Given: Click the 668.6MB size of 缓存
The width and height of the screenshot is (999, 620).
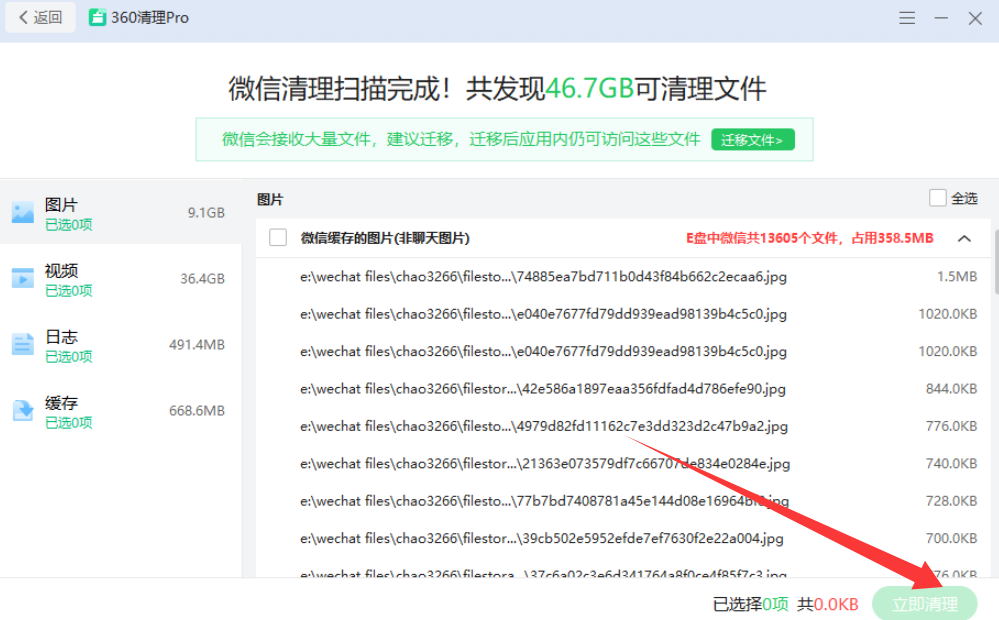Looking at the screenshot, I should point(197,411).
